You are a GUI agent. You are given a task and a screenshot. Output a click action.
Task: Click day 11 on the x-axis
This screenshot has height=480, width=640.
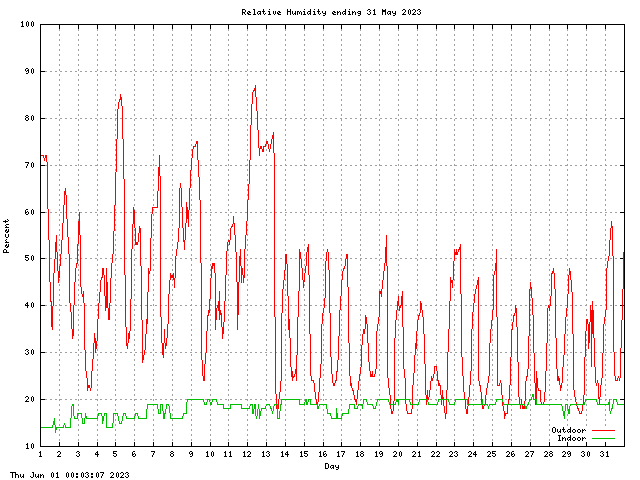[229, 454]
